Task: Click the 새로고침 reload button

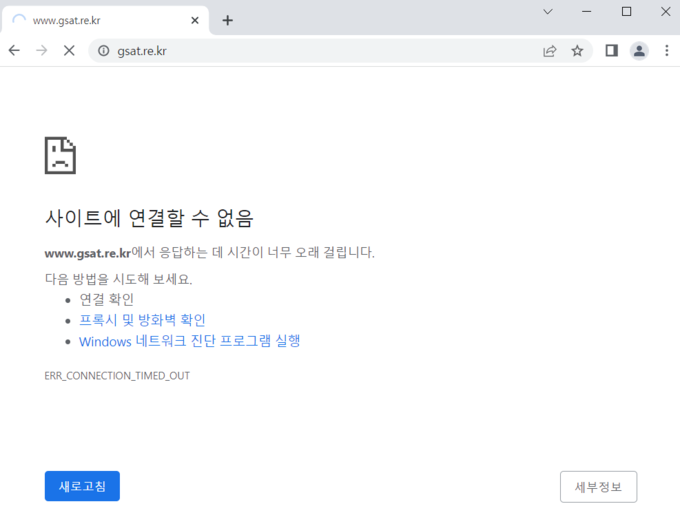Action: pyautogui.click(x=82, y=486)
